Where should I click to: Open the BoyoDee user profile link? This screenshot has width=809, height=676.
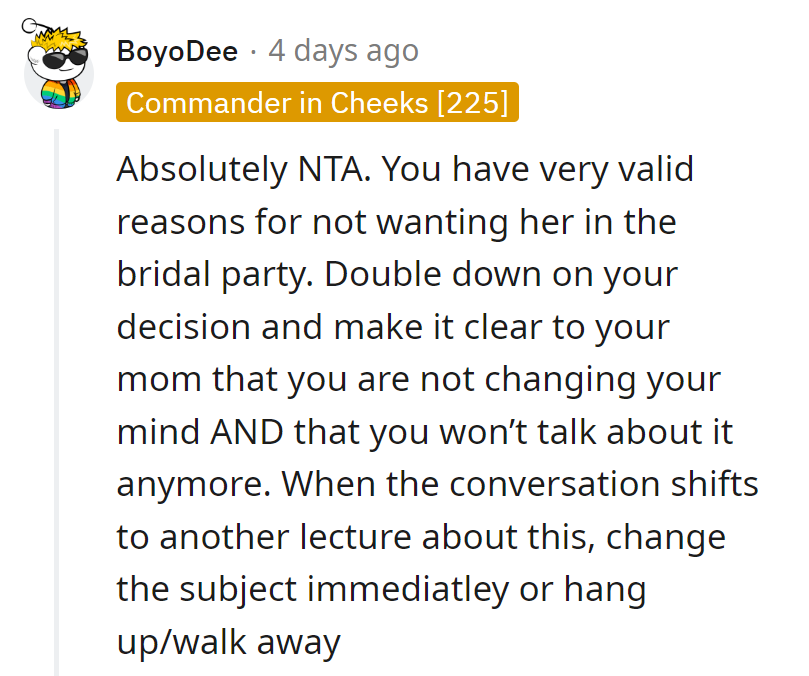tap(177, 51)
